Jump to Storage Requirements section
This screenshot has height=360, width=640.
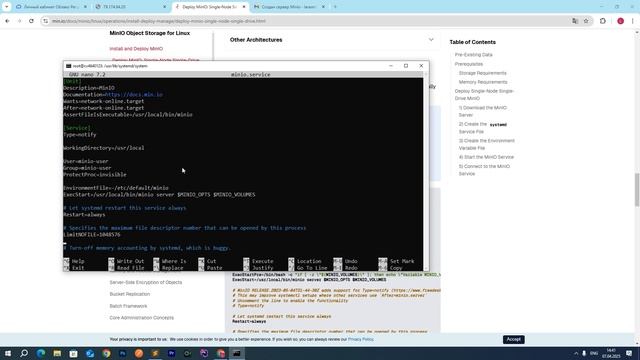point(482,73)
